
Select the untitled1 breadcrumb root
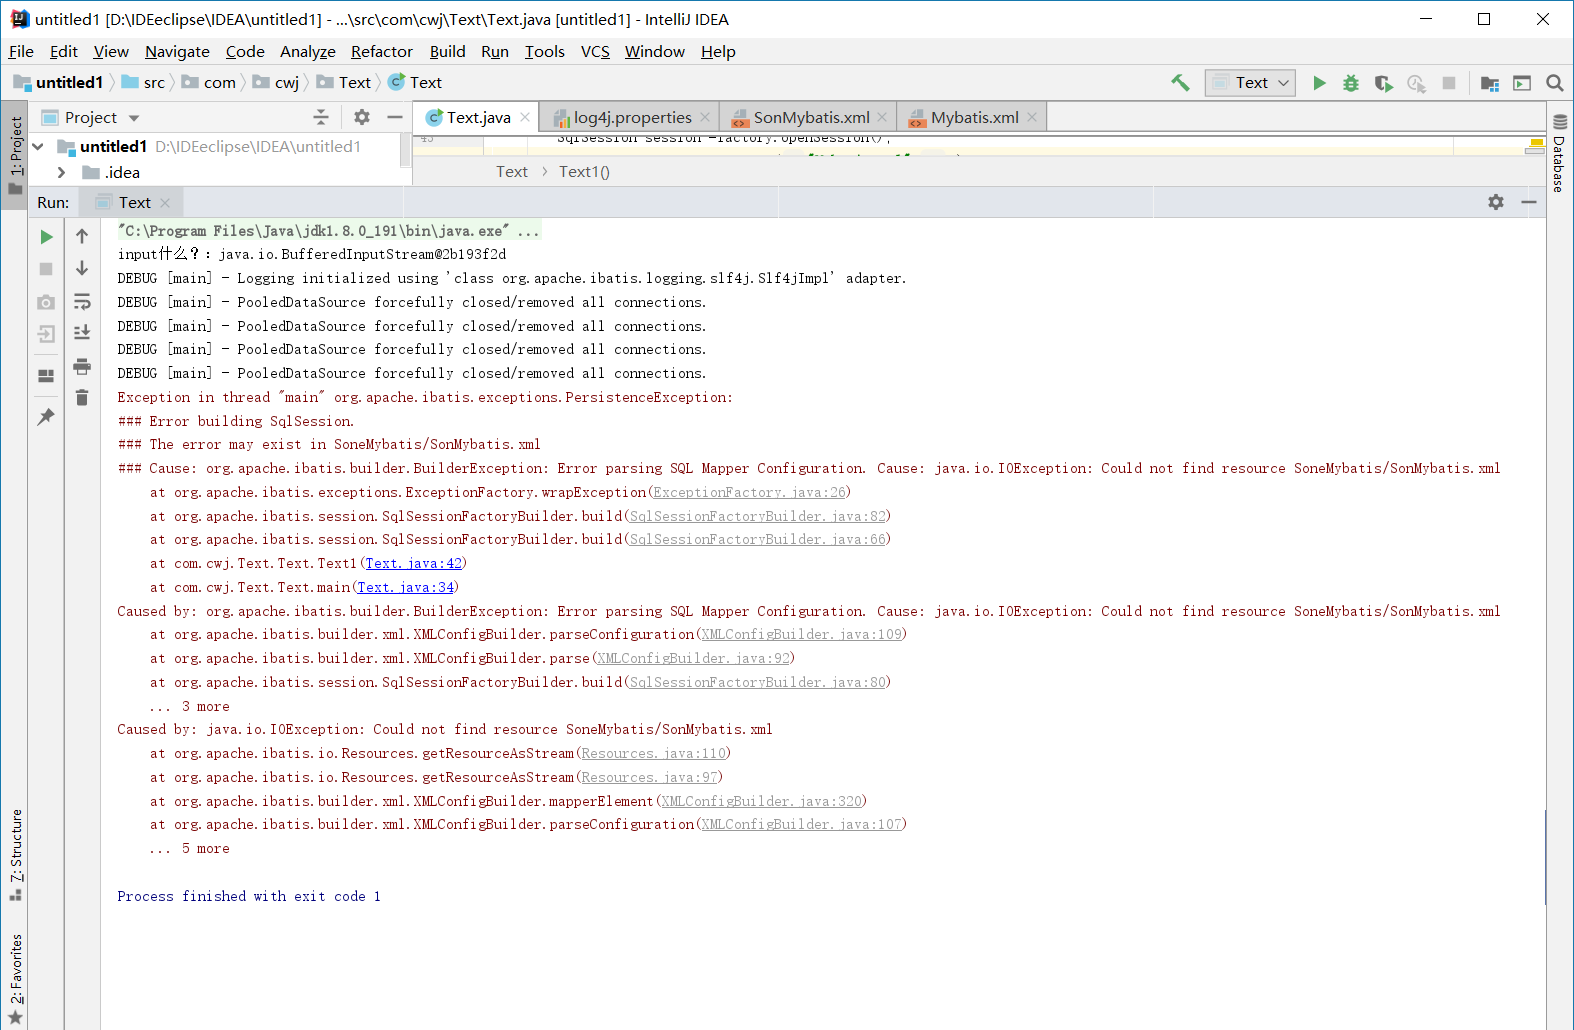(59, 83)
